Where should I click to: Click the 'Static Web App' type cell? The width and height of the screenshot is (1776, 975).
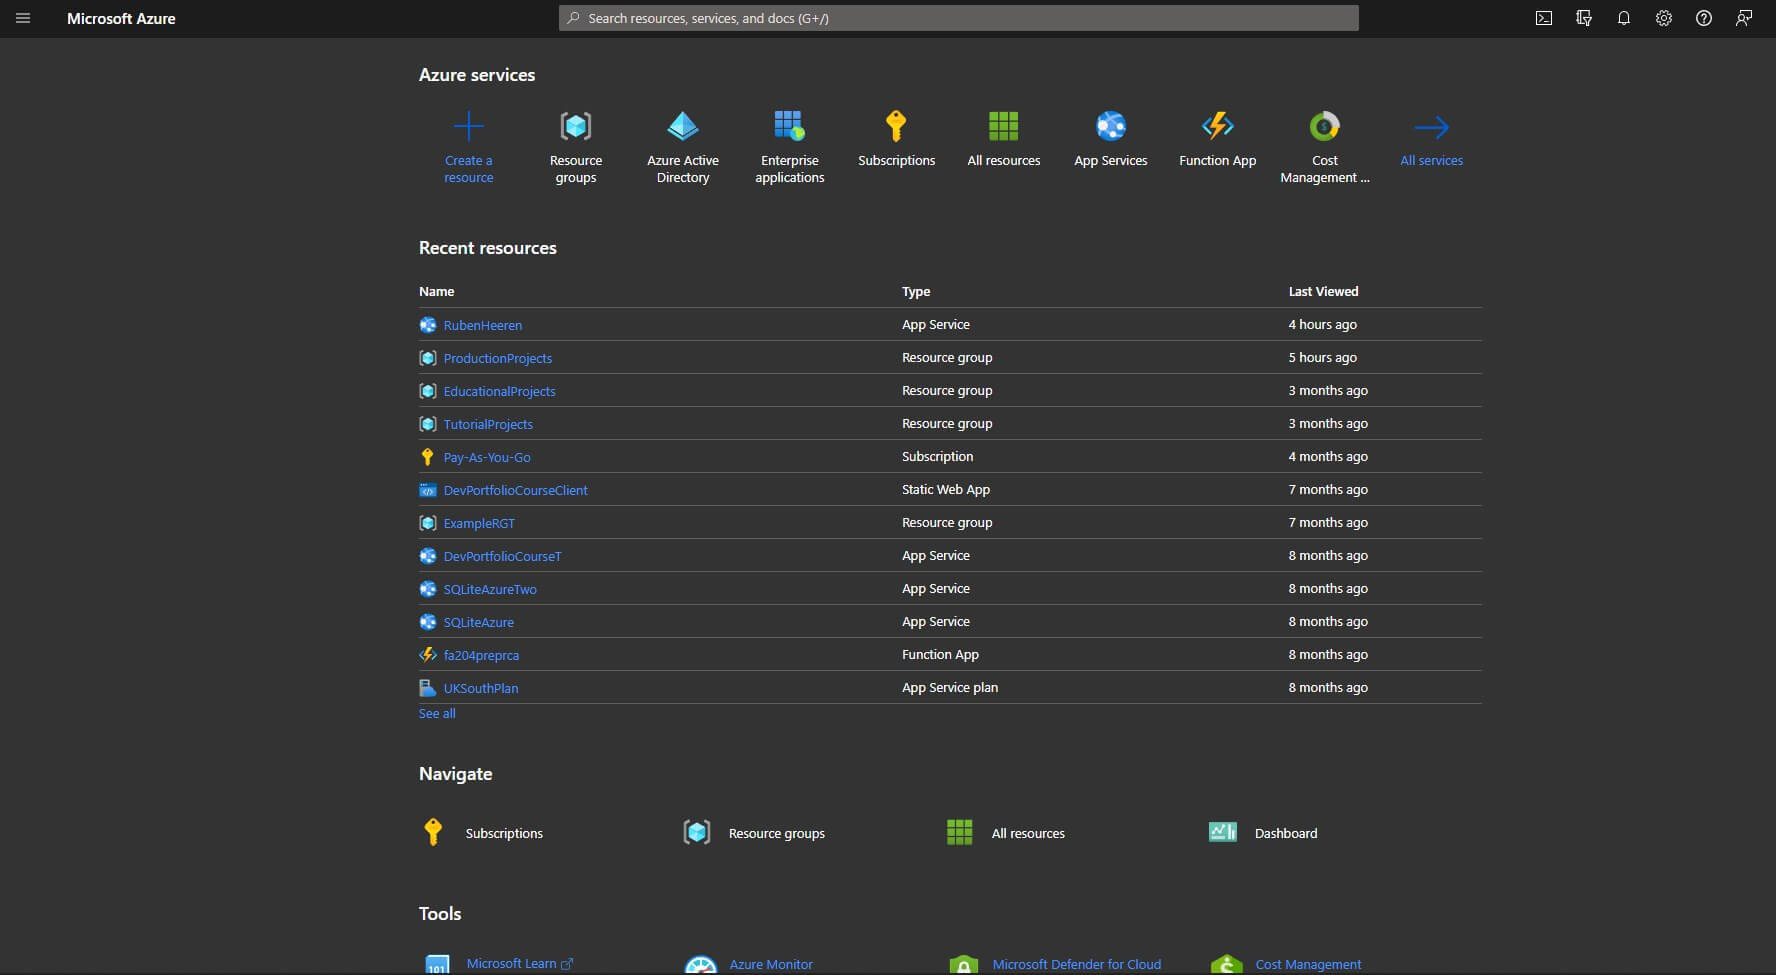[x=946, y=489]
